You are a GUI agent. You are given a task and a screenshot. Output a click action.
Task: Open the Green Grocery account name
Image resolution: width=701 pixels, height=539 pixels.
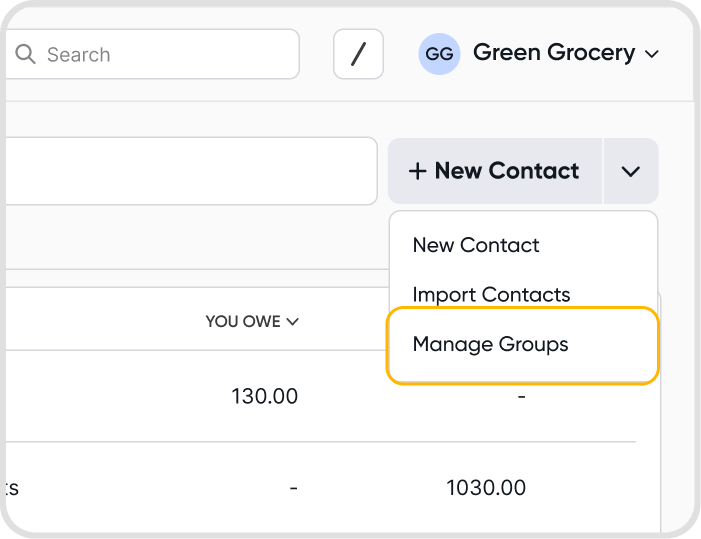click(553, 53)
